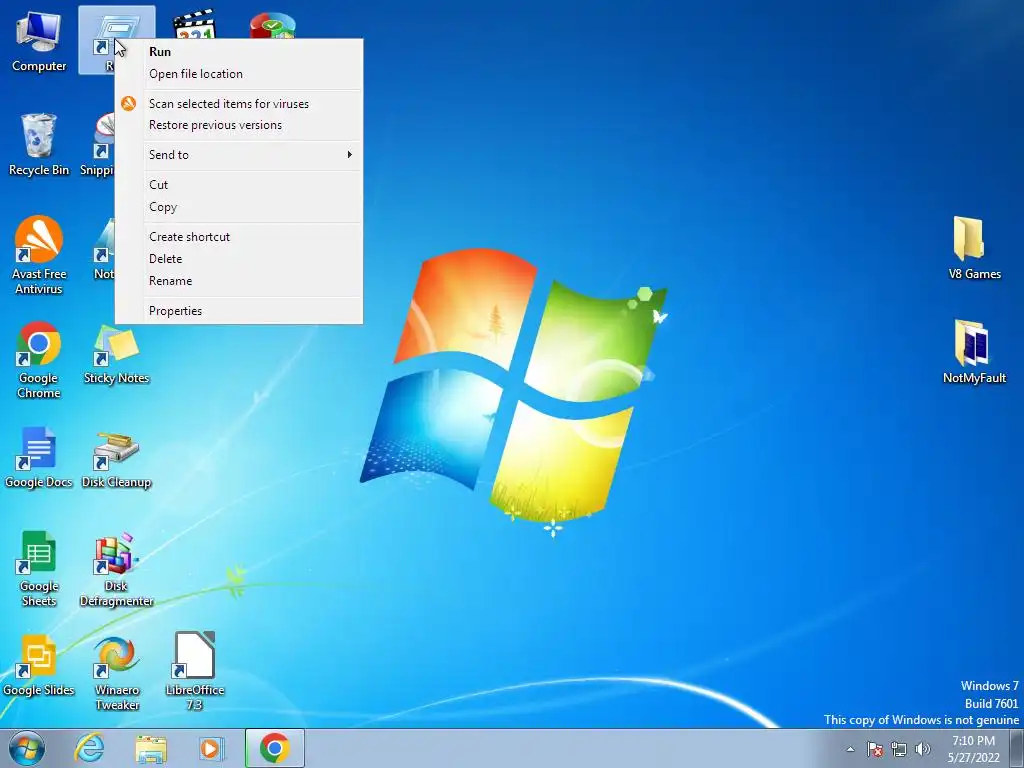Choose Cut in the context menu
Viewport: 1024px width, 768px height.
pyautogui.click(x=239, y=185)
